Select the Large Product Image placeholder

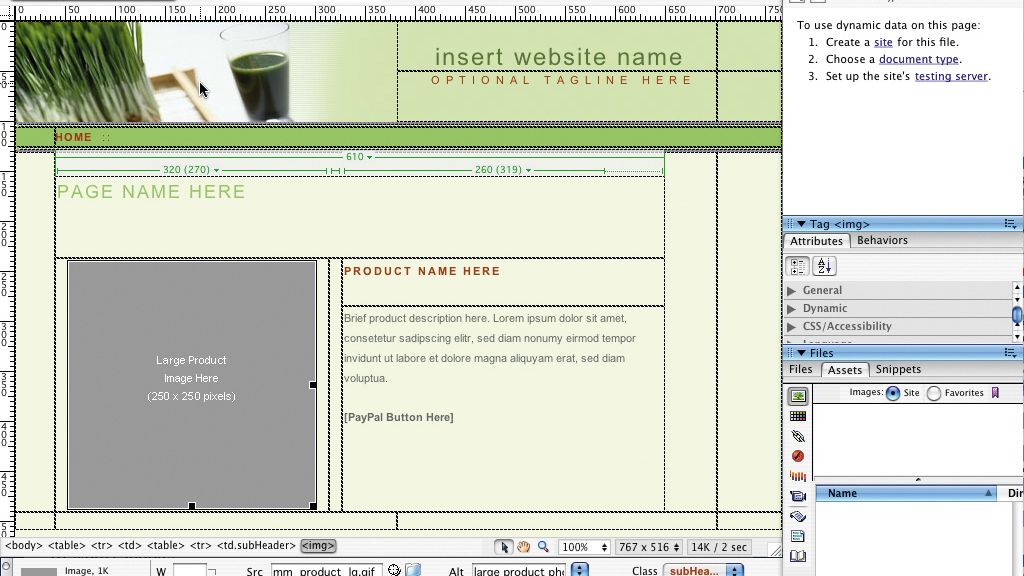click(x=192, y=385)
